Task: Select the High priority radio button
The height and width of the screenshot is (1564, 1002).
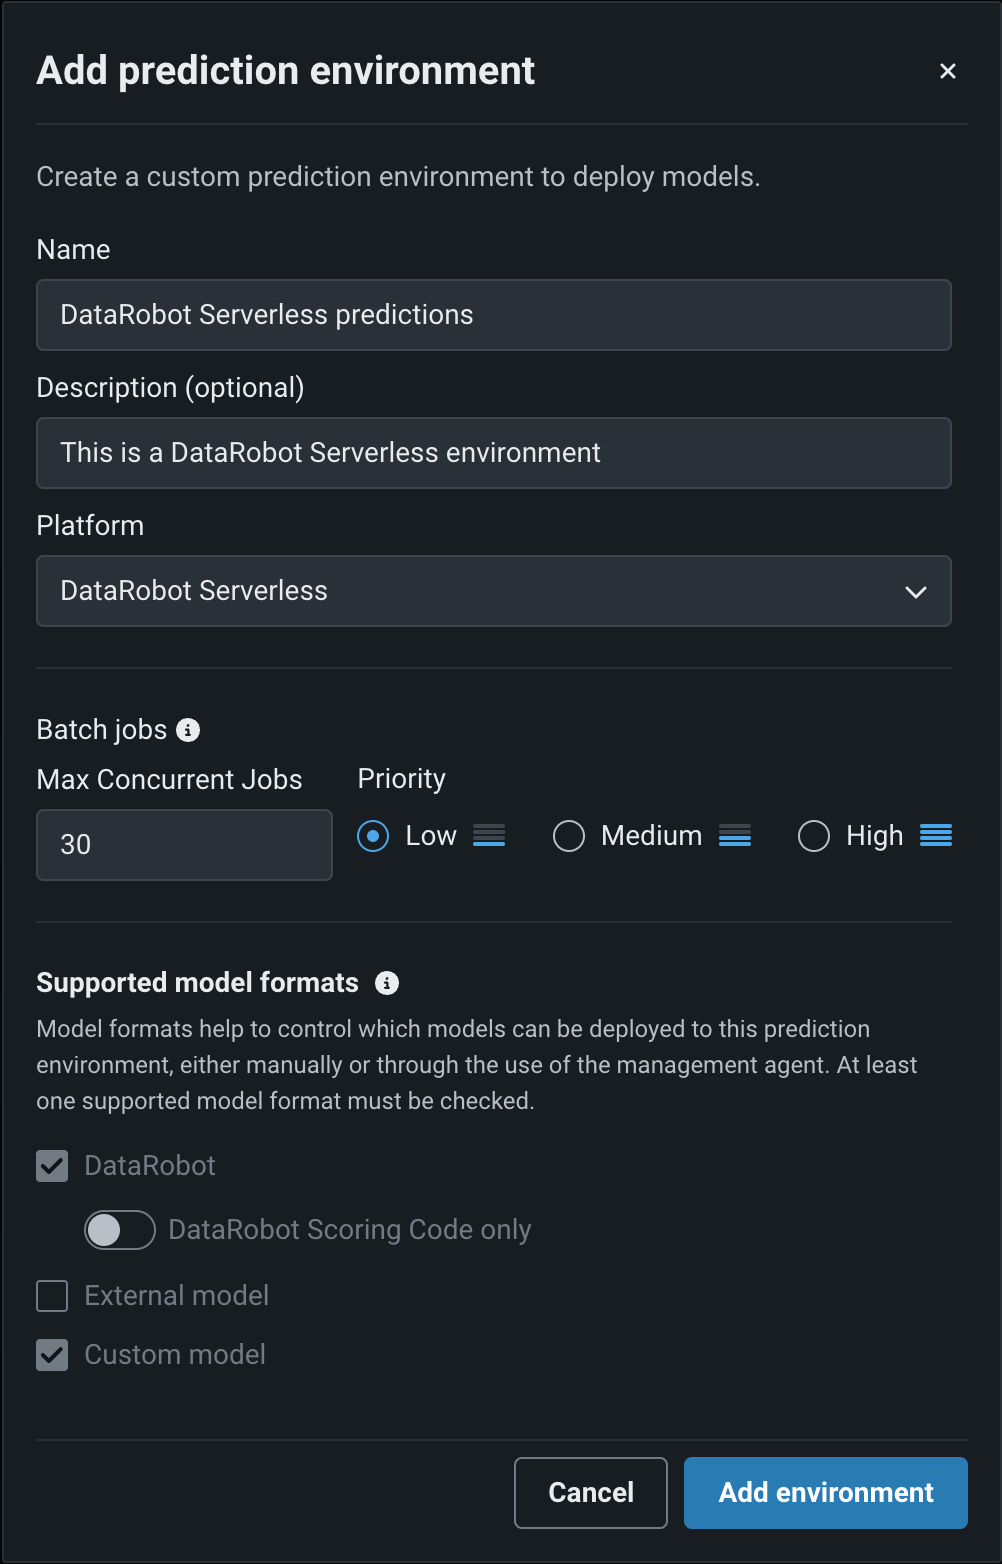Action: 814,836
